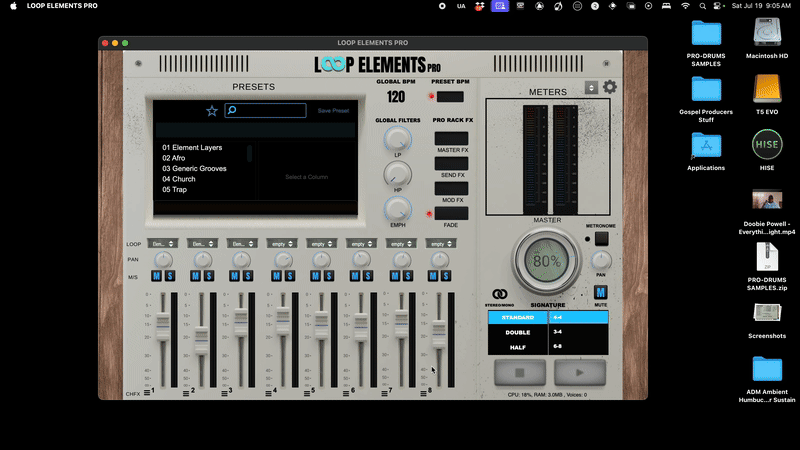Select 02 Afro preset category
The width and height of the screenshot is (800, 450).
(173, 158)
